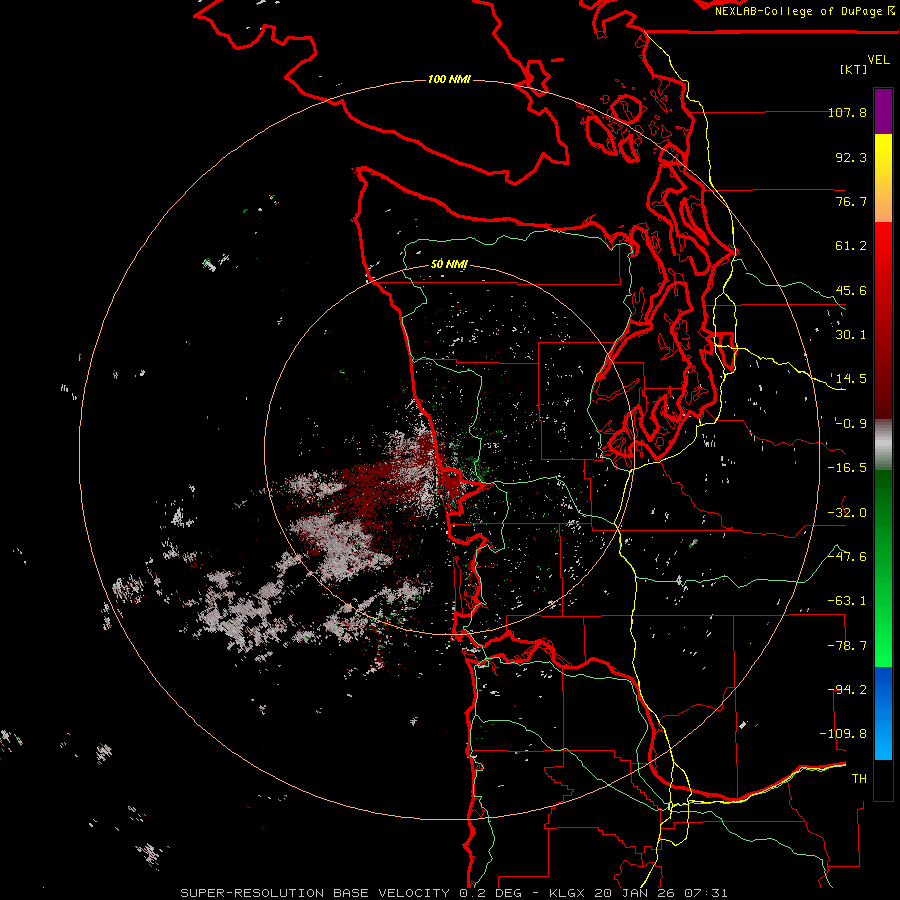Click the -78.7 velocity value
The width and height of the screenshot is (900, 900).
click(847, 646)
